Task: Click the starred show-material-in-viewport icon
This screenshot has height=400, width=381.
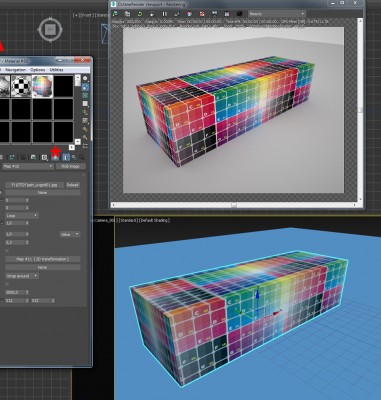Action: pos(55,157)
